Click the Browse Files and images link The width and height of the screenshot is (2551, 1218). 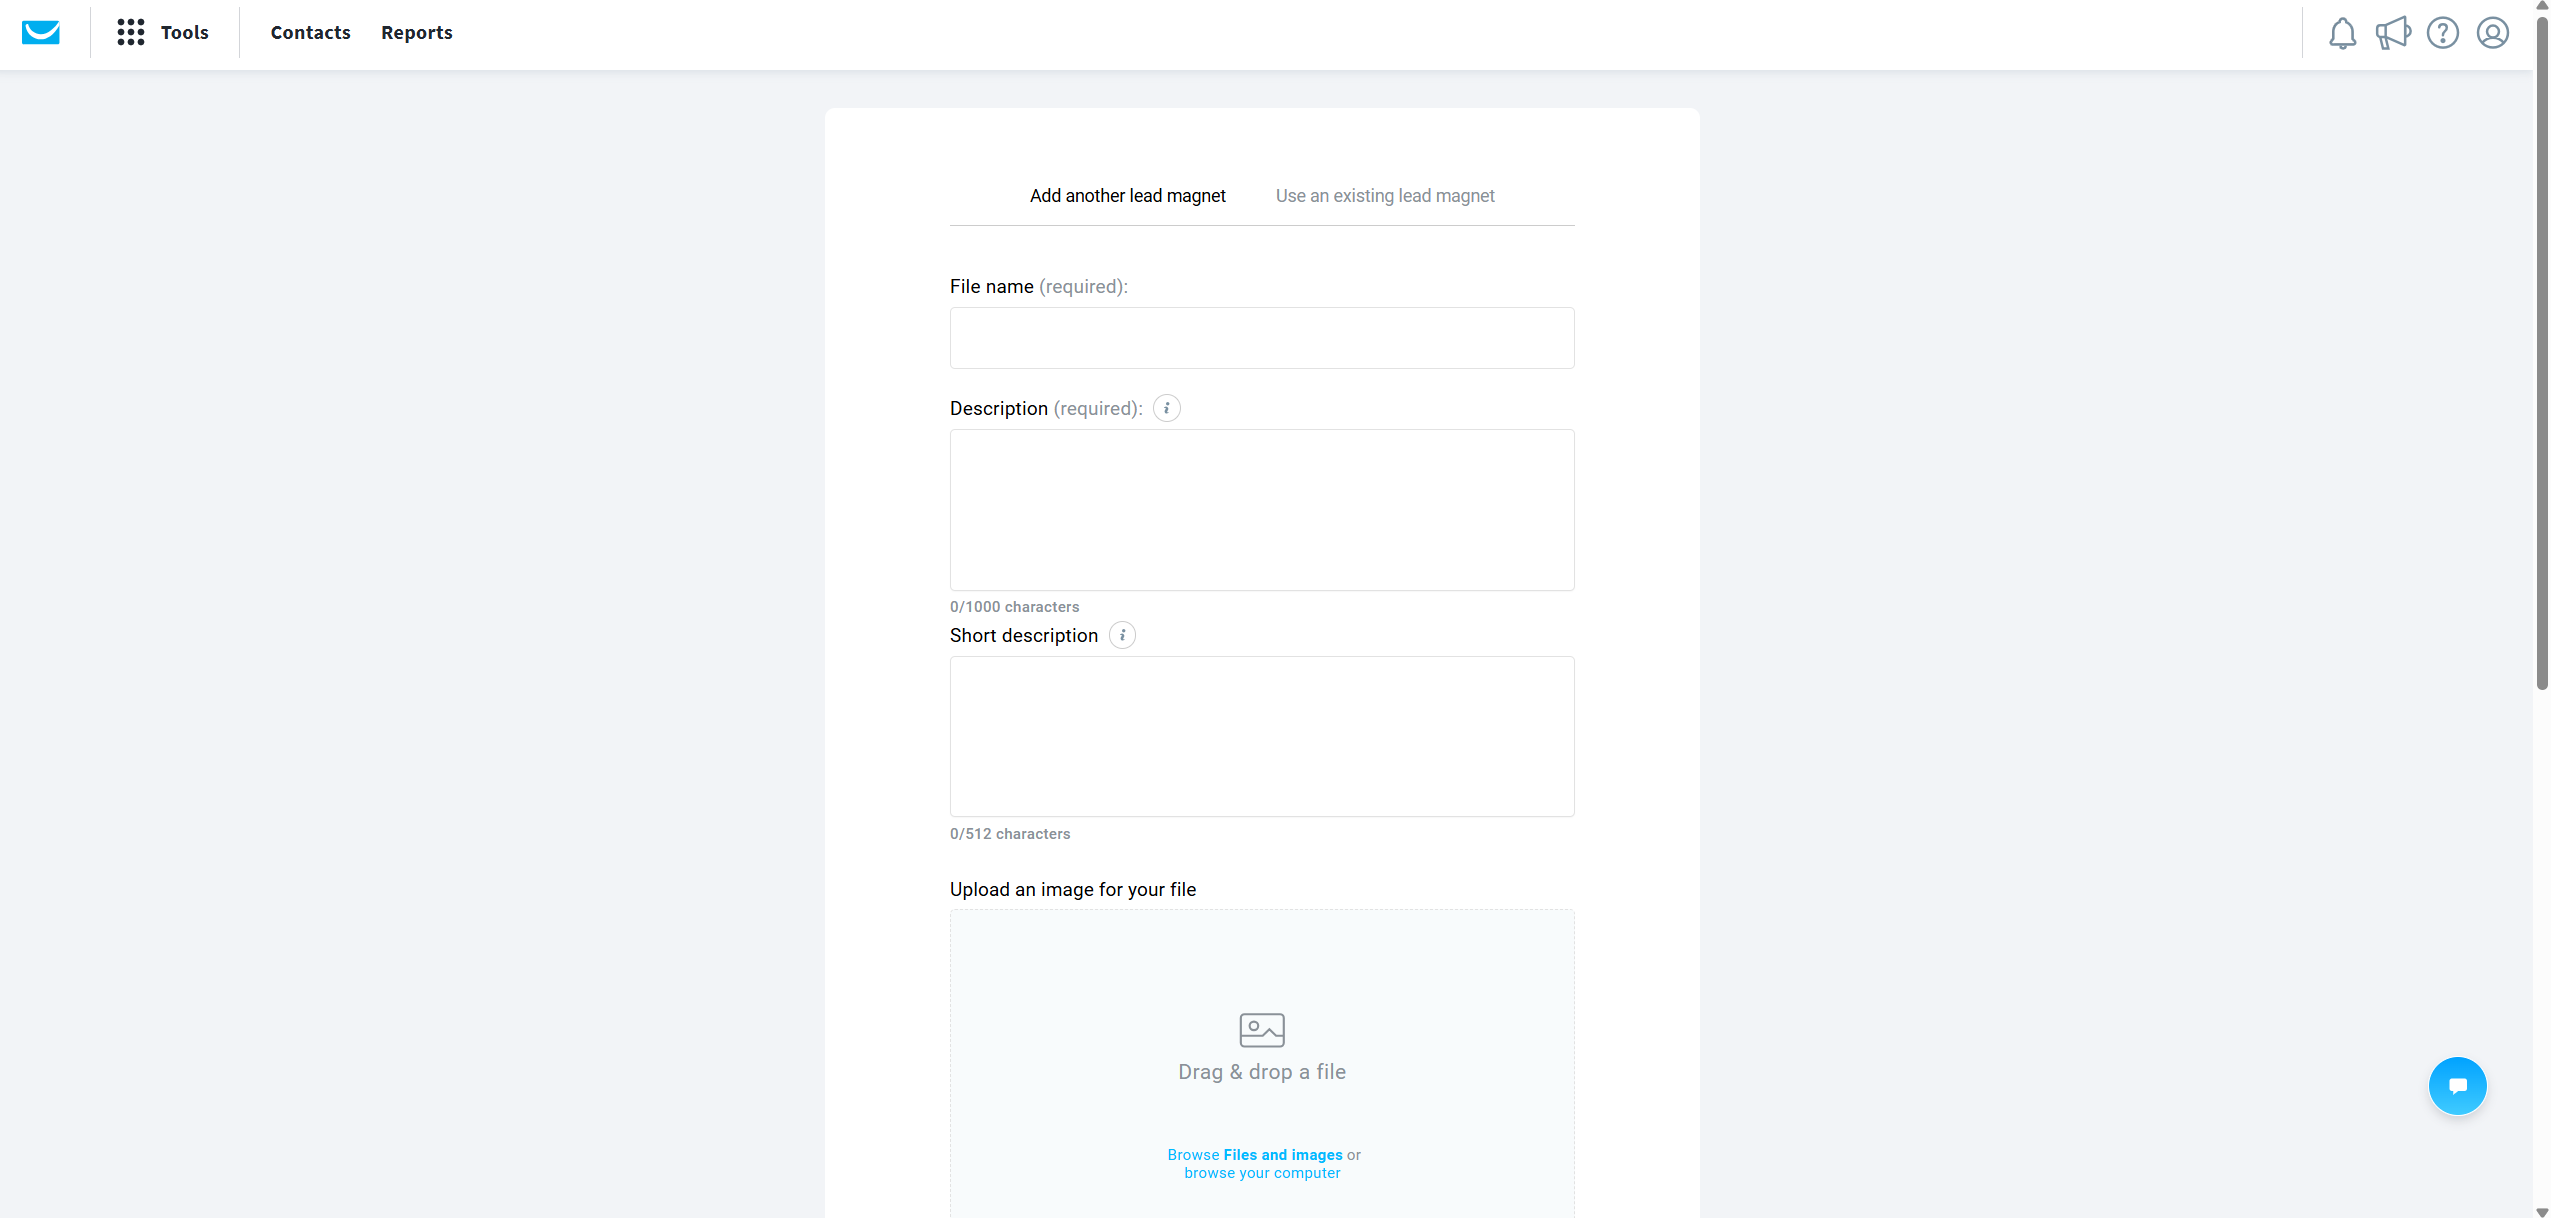pyautogui.click(x=1282, y=1154)
